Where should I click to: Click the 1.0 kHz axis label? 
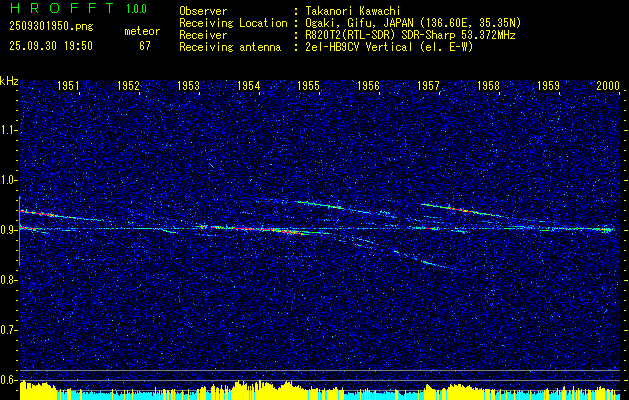9,180
